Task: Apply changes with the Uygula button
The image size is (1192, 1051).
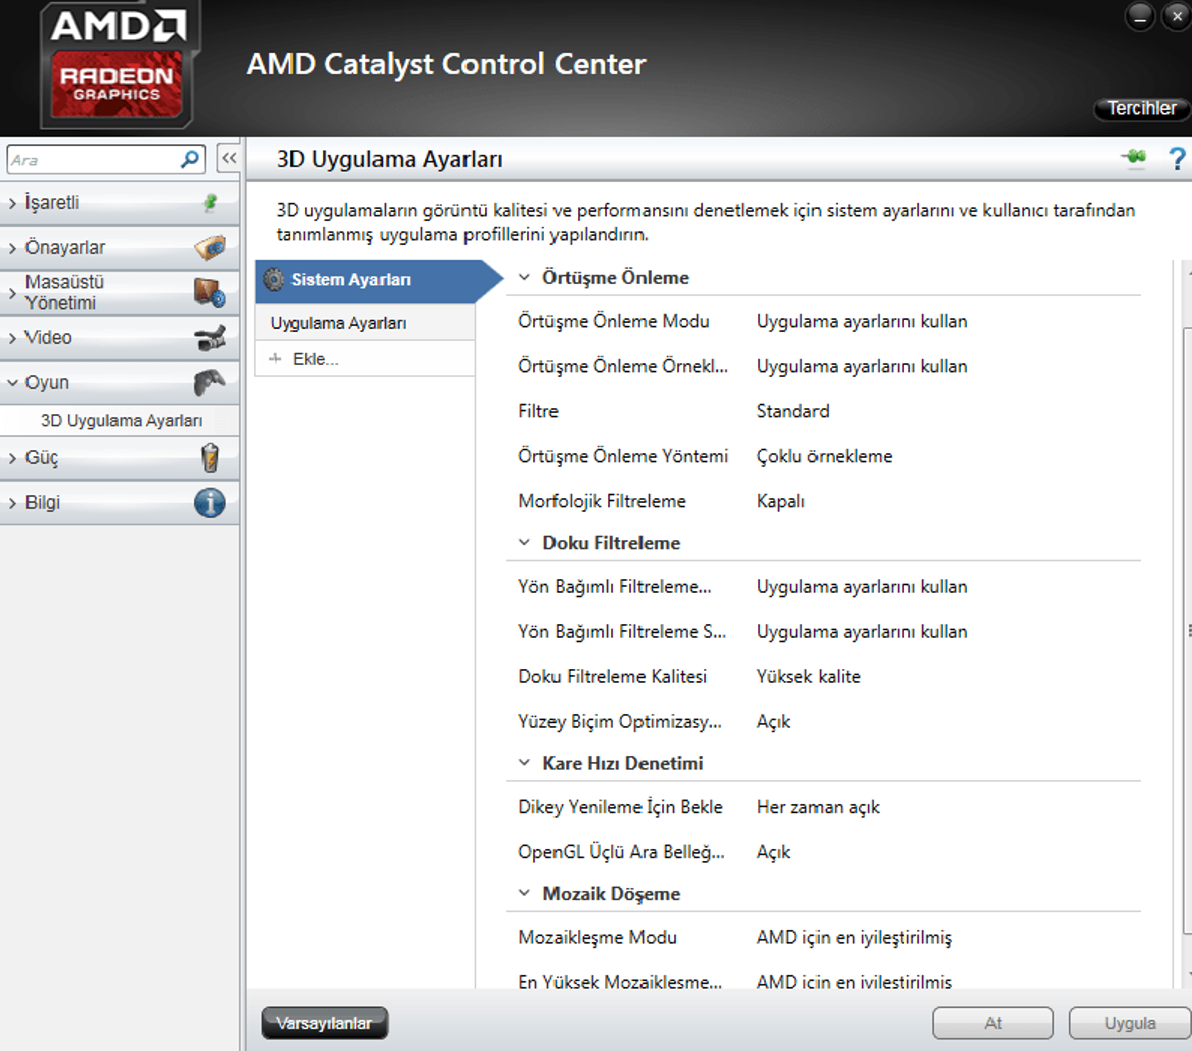Action: pos(1129,1022)
